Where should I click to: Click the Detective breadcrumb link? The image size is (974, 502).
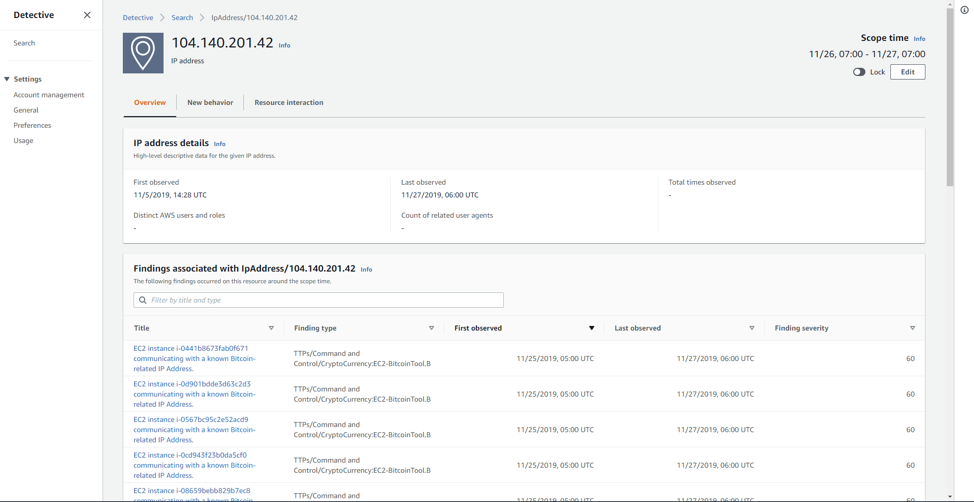coord(138,17)
